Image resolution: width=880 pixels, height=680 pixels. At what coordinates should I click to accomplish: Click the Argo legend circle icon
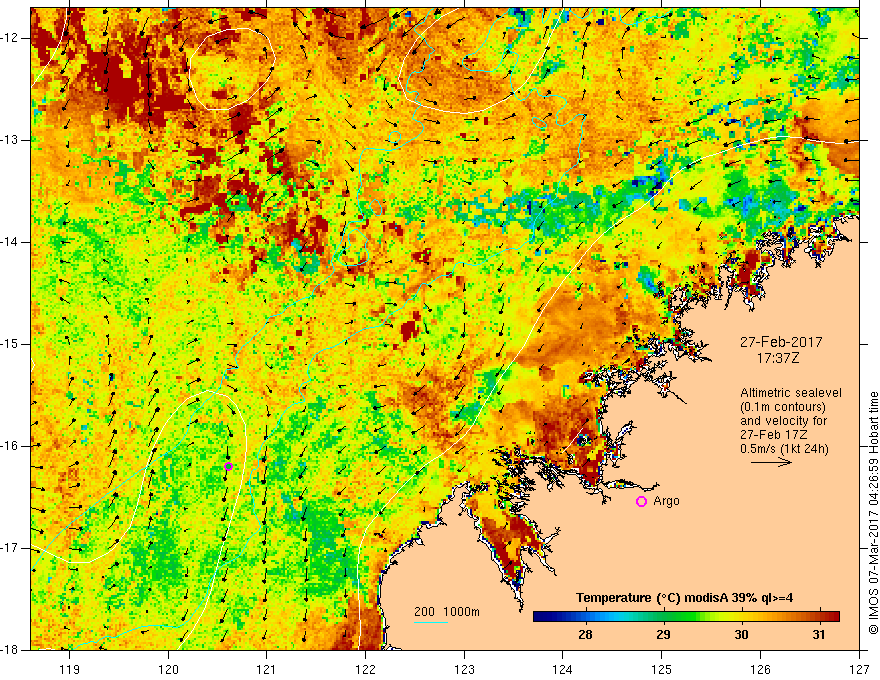(641, 502)
